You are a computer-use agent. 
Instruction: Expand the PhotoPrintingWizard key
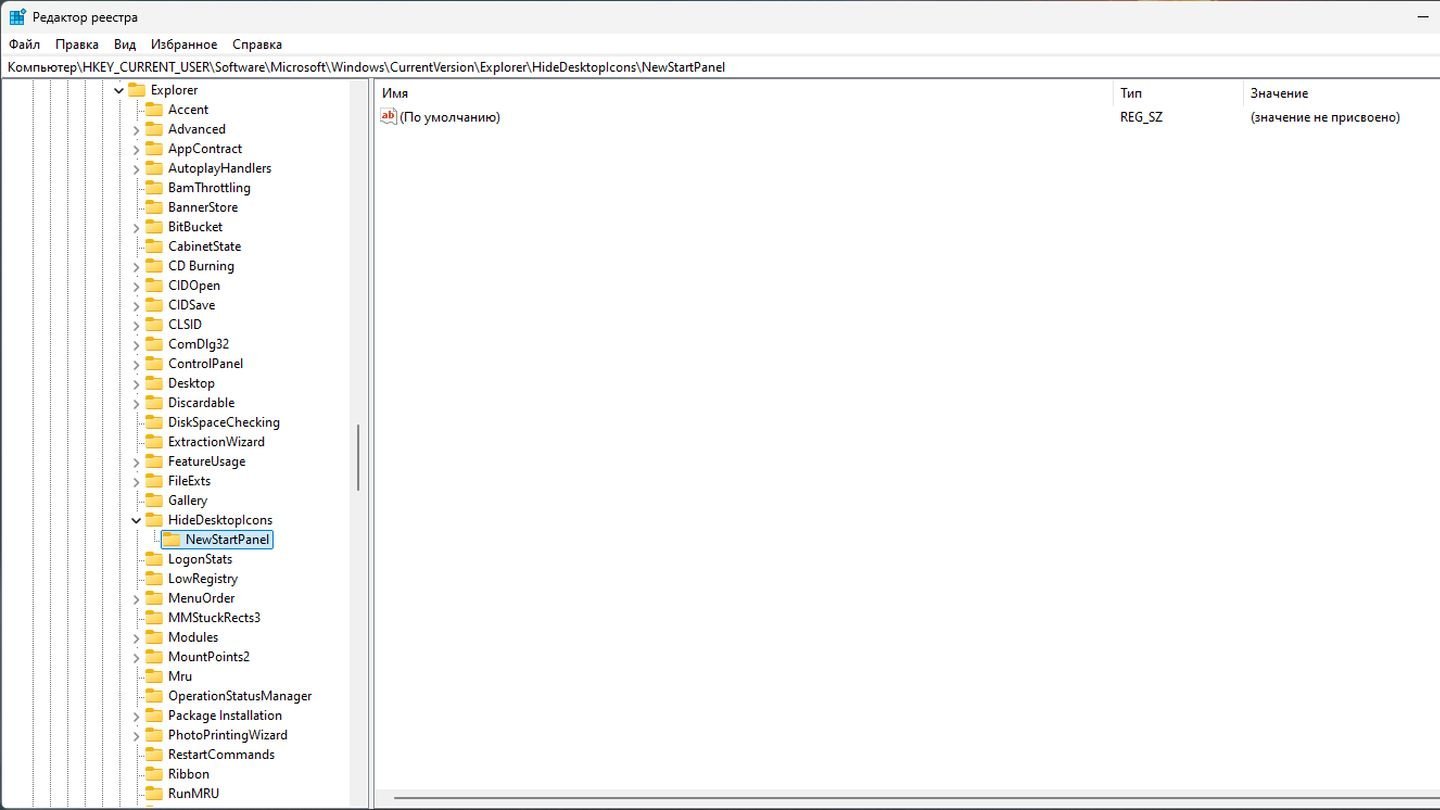136,735
